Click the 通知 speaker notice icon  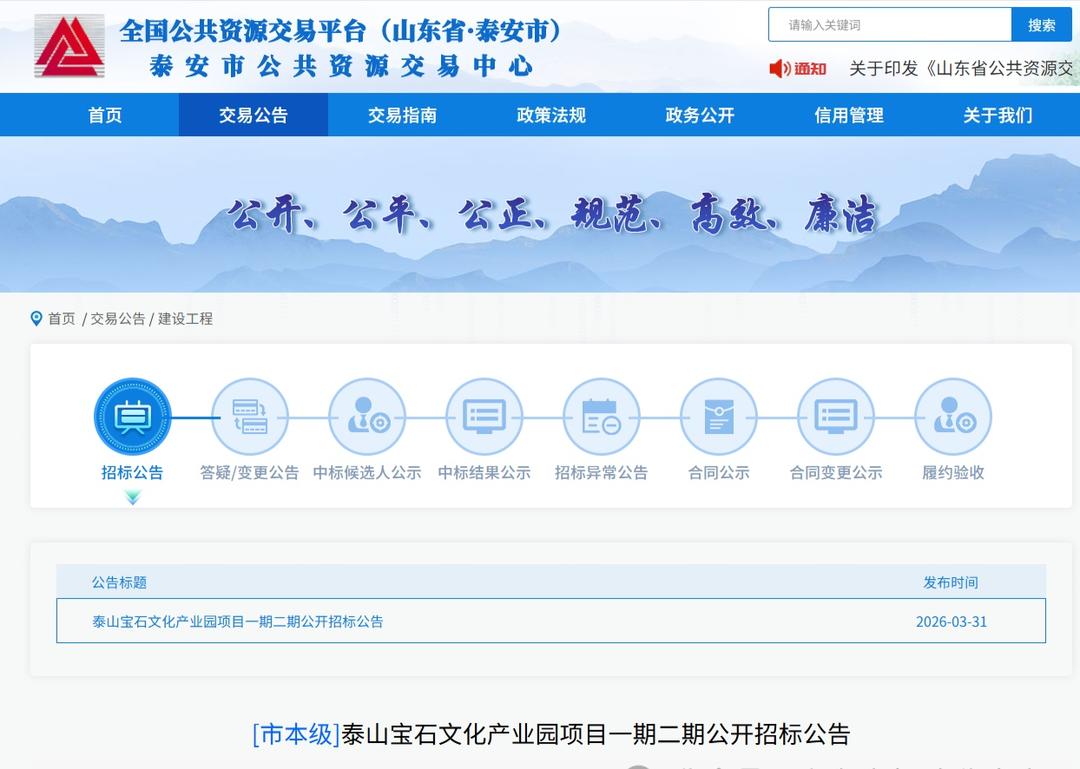coord(780,68)
